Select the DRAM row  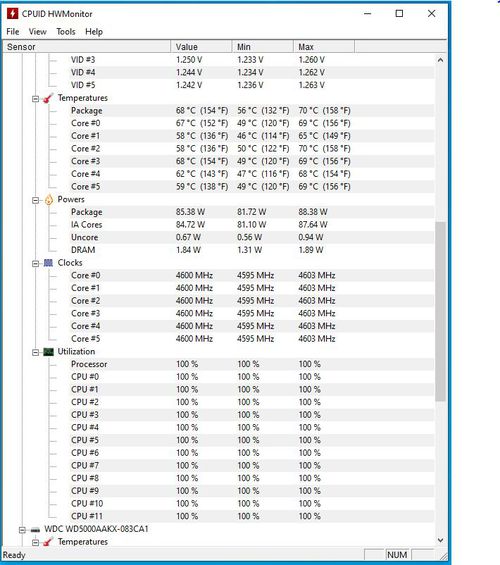[x=252, y=250]
